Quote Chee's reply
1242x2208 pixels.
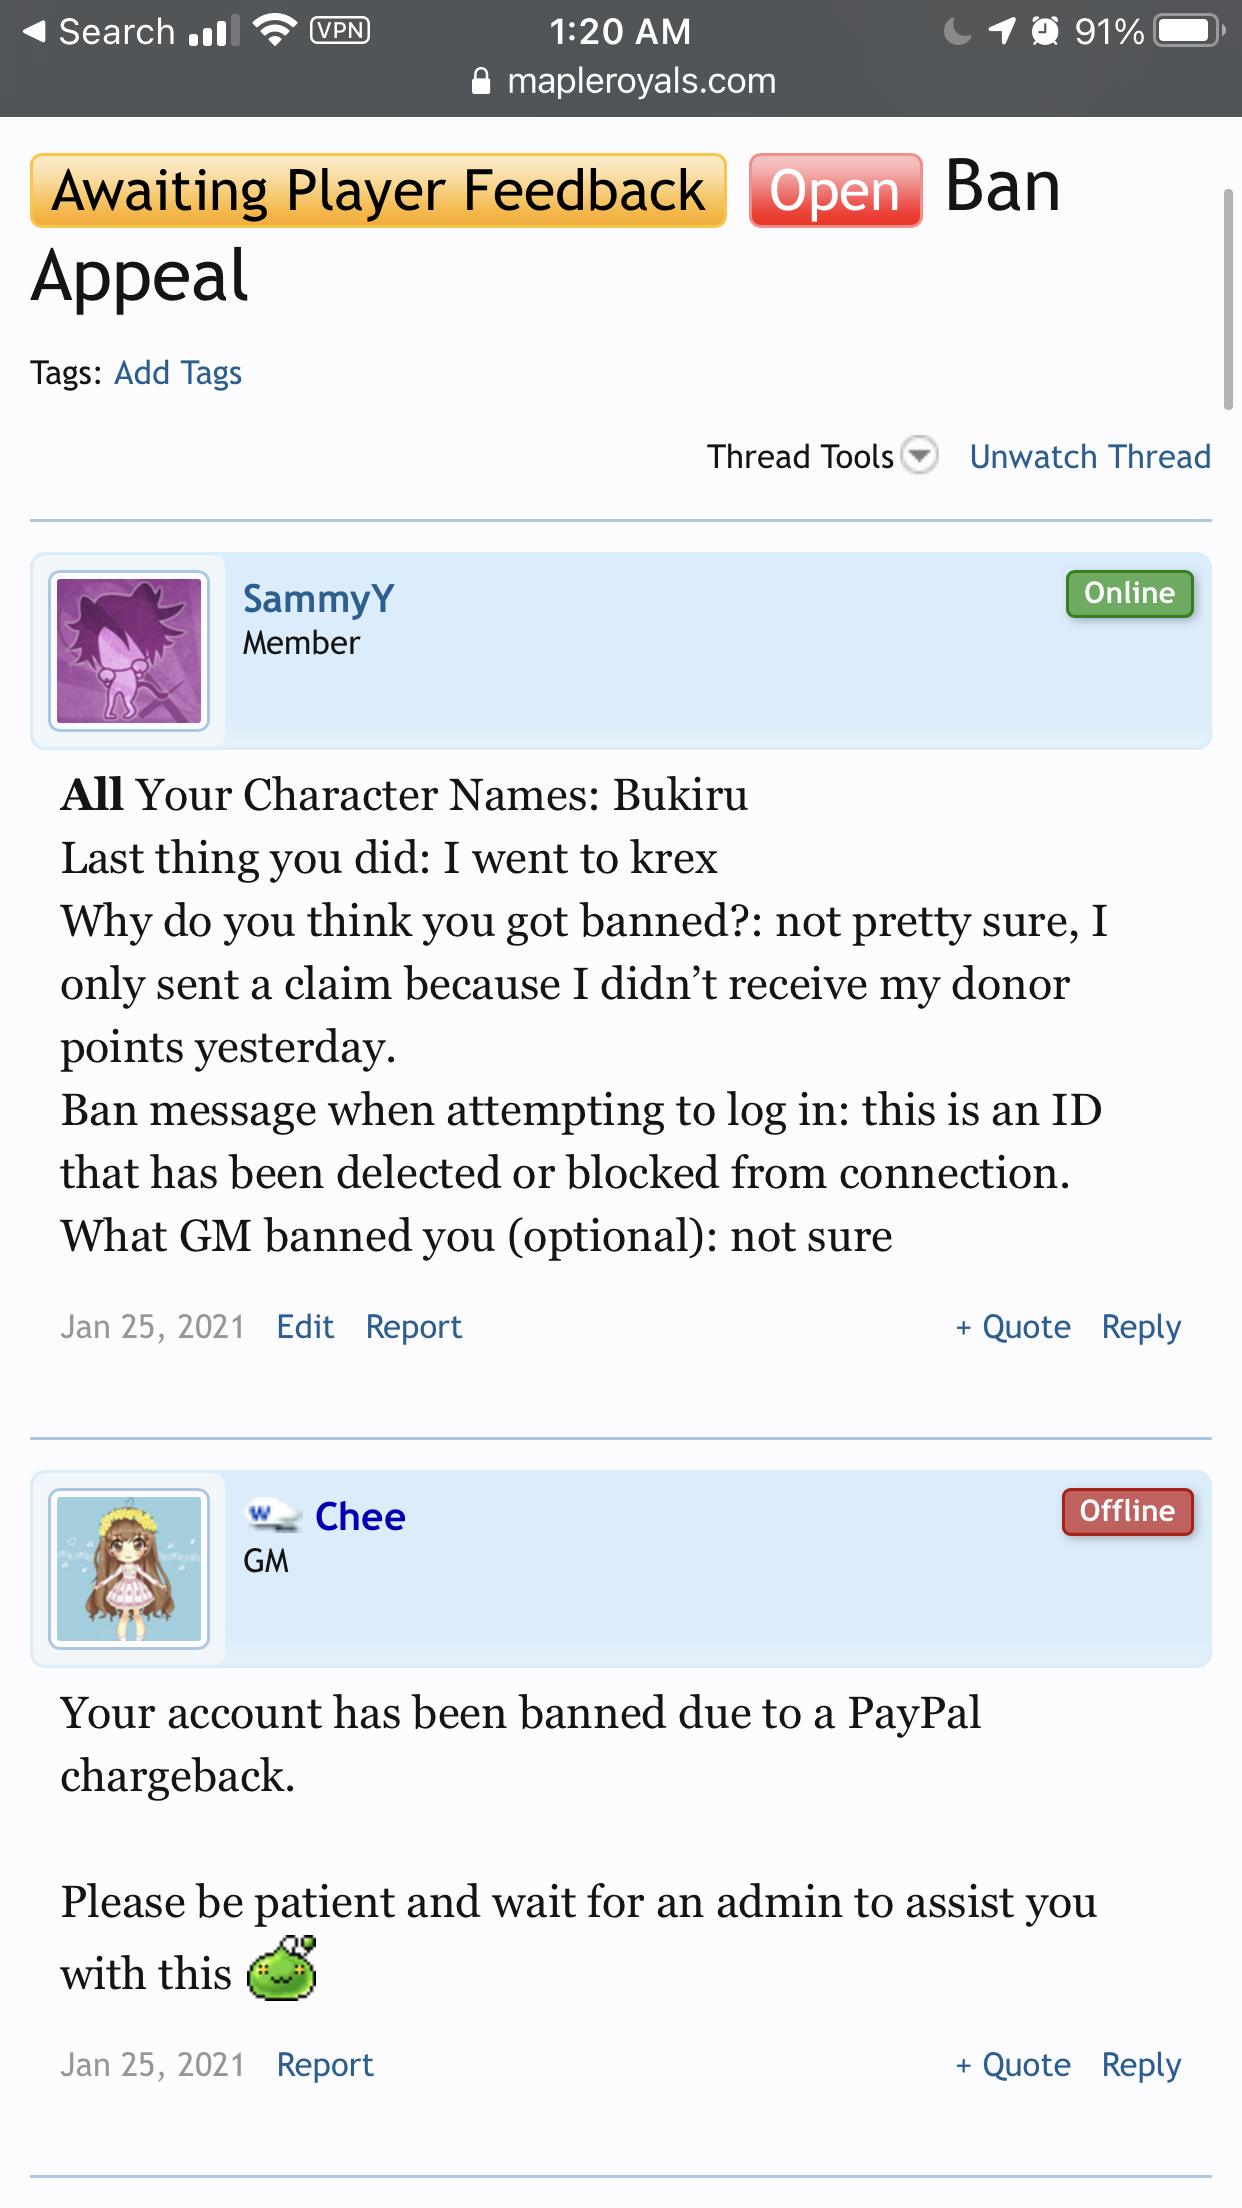[x=1013, y=2065]
